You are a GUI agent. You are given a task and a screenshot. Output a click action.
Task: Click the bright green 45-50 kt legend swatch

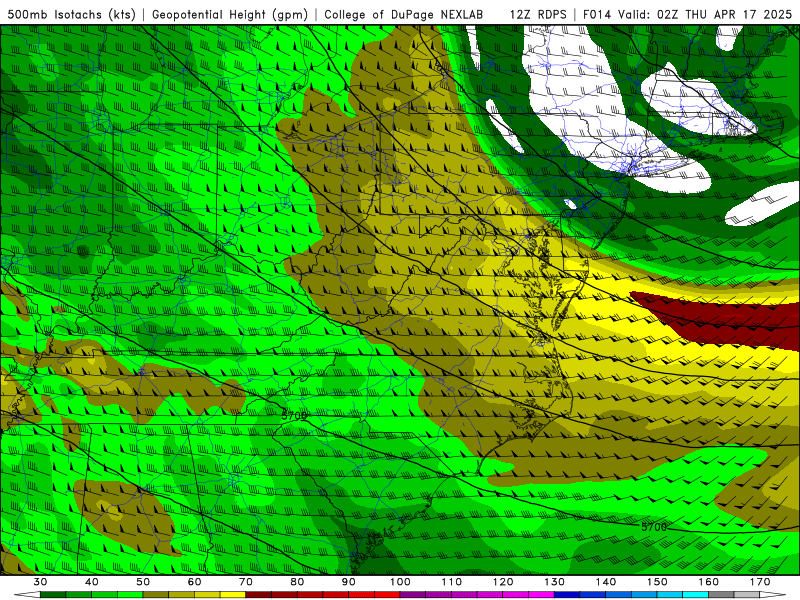point(130,594)
